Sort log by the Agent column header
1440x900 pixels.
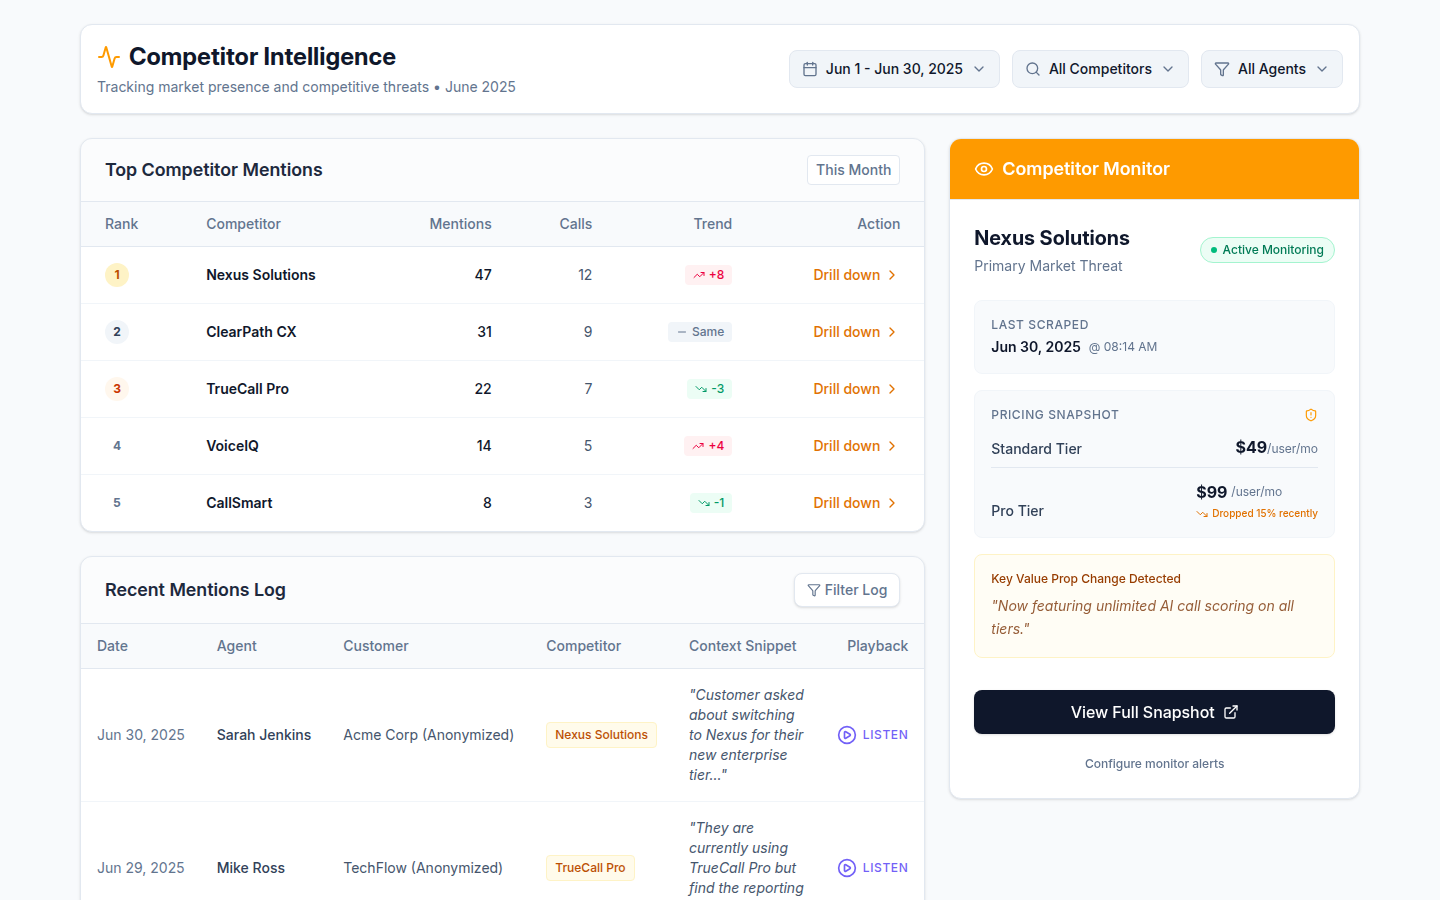point(237,646)
